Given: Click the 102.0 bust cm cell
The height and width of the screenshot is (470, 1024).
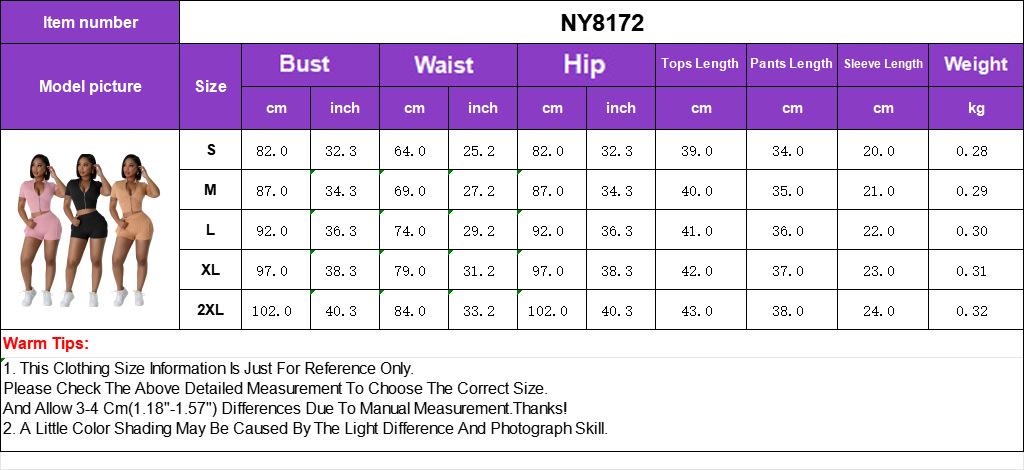Looking at the screenshot, I should 276,311.
